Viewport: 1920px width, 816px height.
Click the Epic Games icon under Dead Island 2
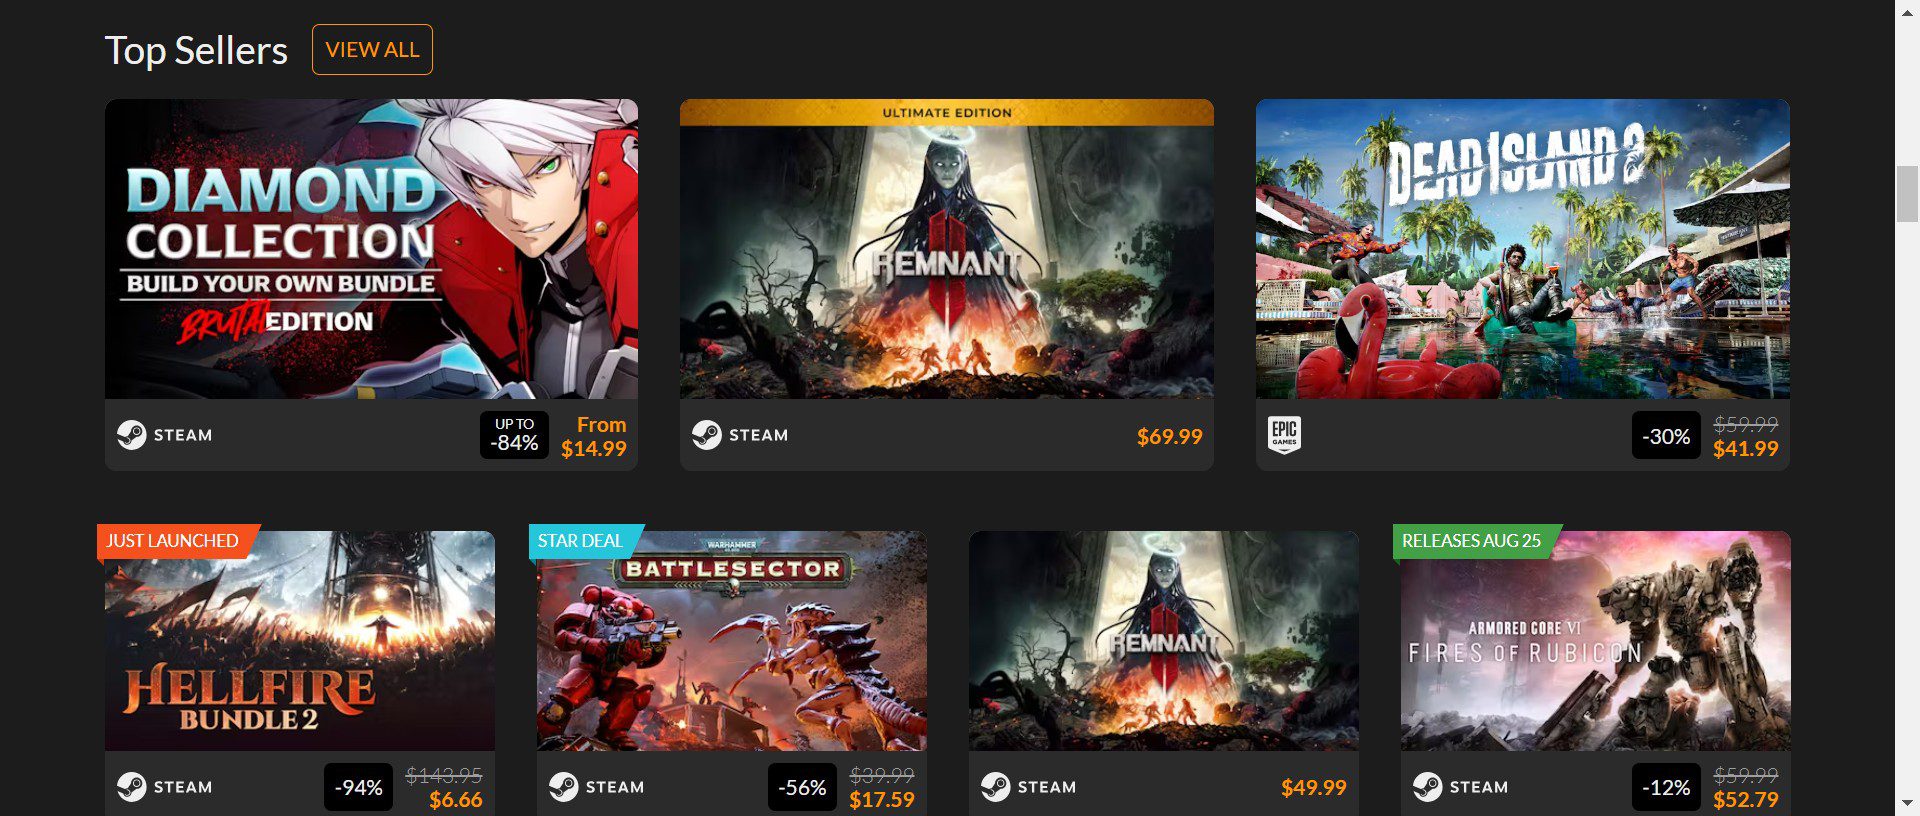tap(1284, 435)
